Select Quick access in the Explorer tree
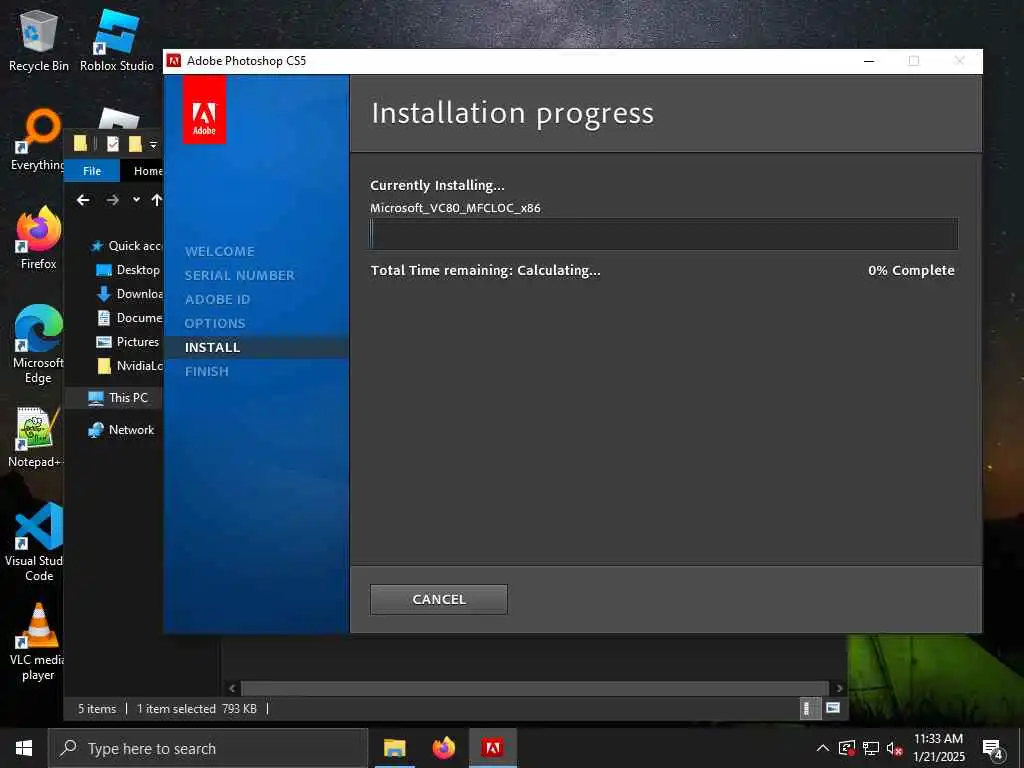 pos(125,246)
